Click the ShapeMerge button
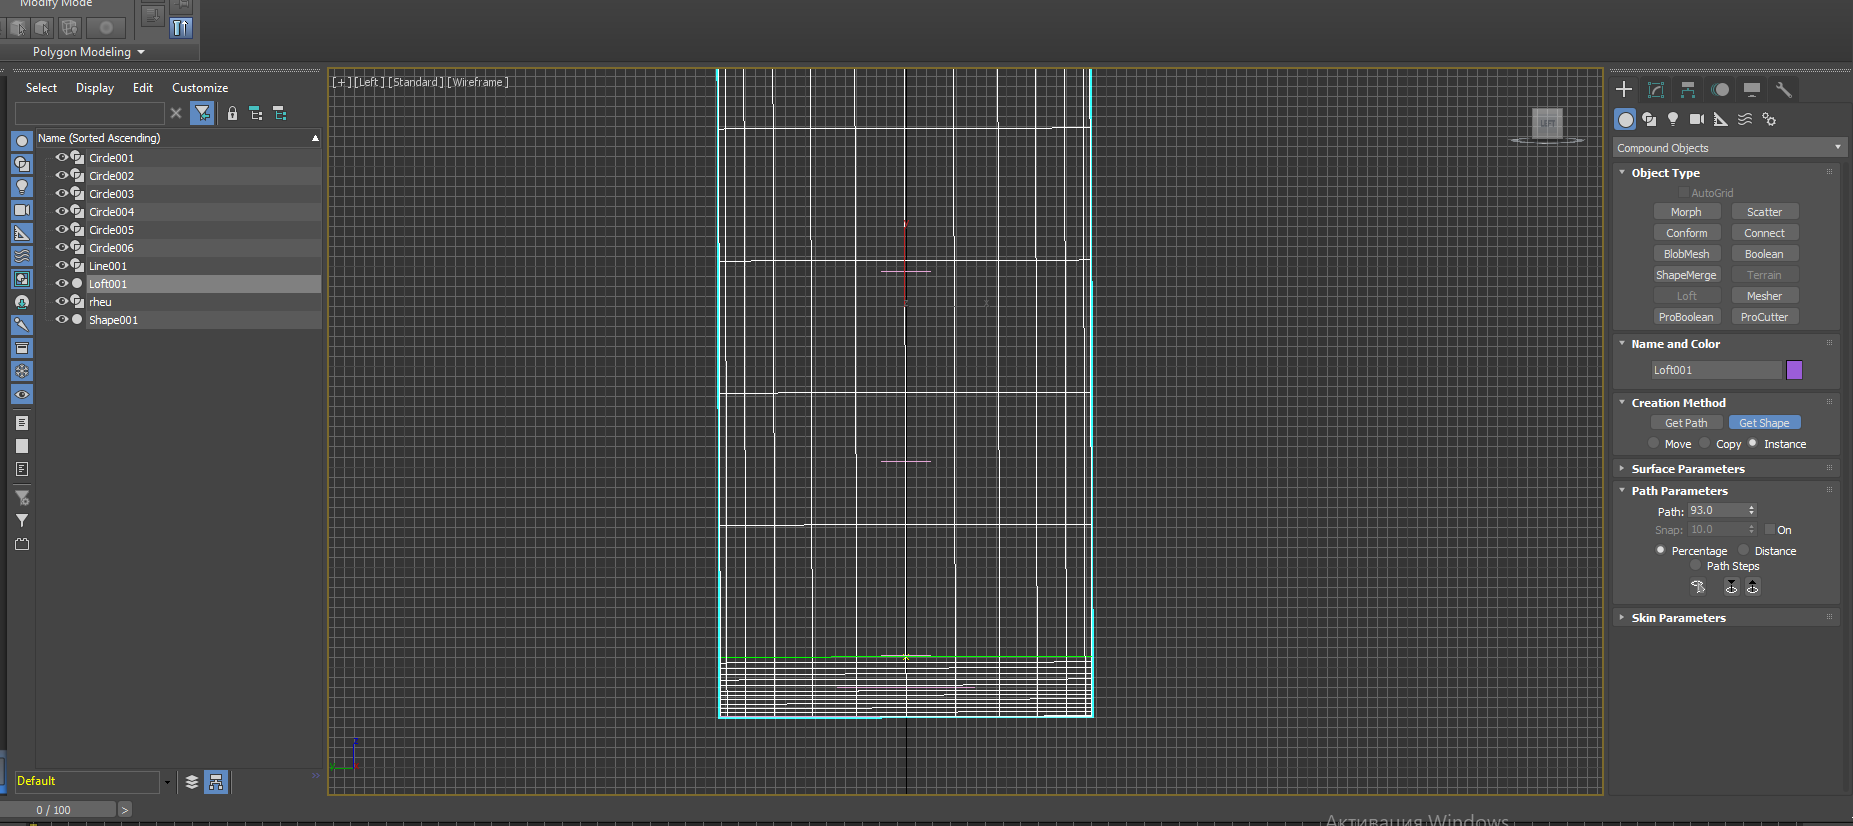Screen dimensions: 1853x826 (x=1686, y=275)
